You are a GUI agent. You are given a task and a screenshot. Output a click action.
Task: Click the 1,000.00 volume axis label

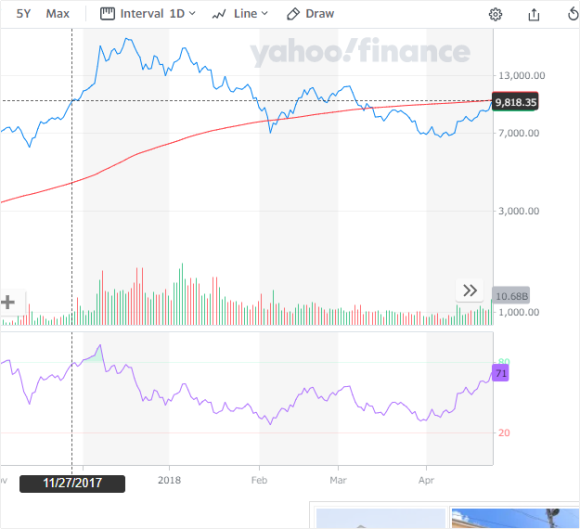(x=519, y=312)
